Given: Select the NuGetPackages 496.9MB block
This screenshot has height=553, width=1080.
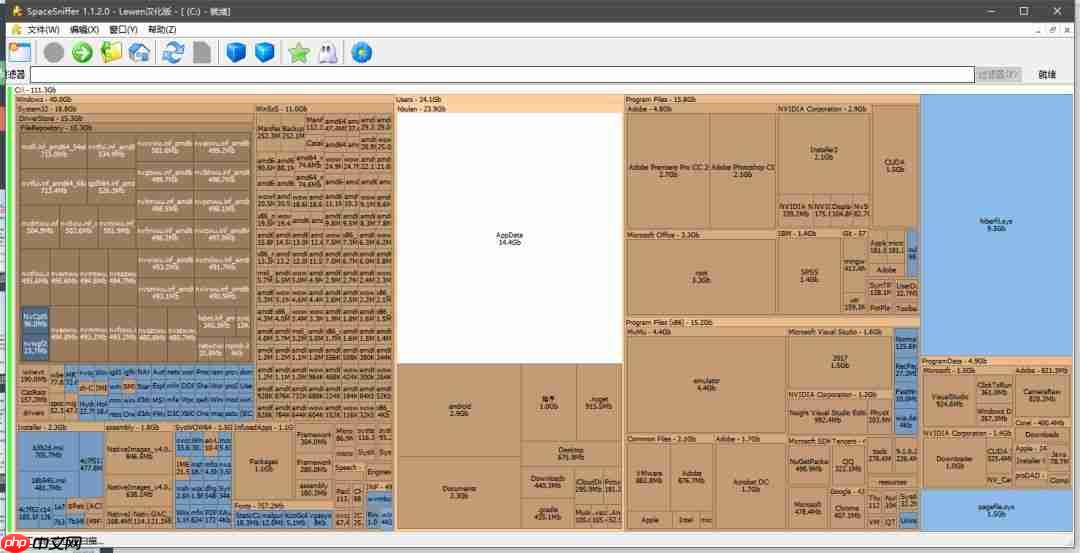Looking at the screenshot, I should pyautogui.click(x=809, y=465).
